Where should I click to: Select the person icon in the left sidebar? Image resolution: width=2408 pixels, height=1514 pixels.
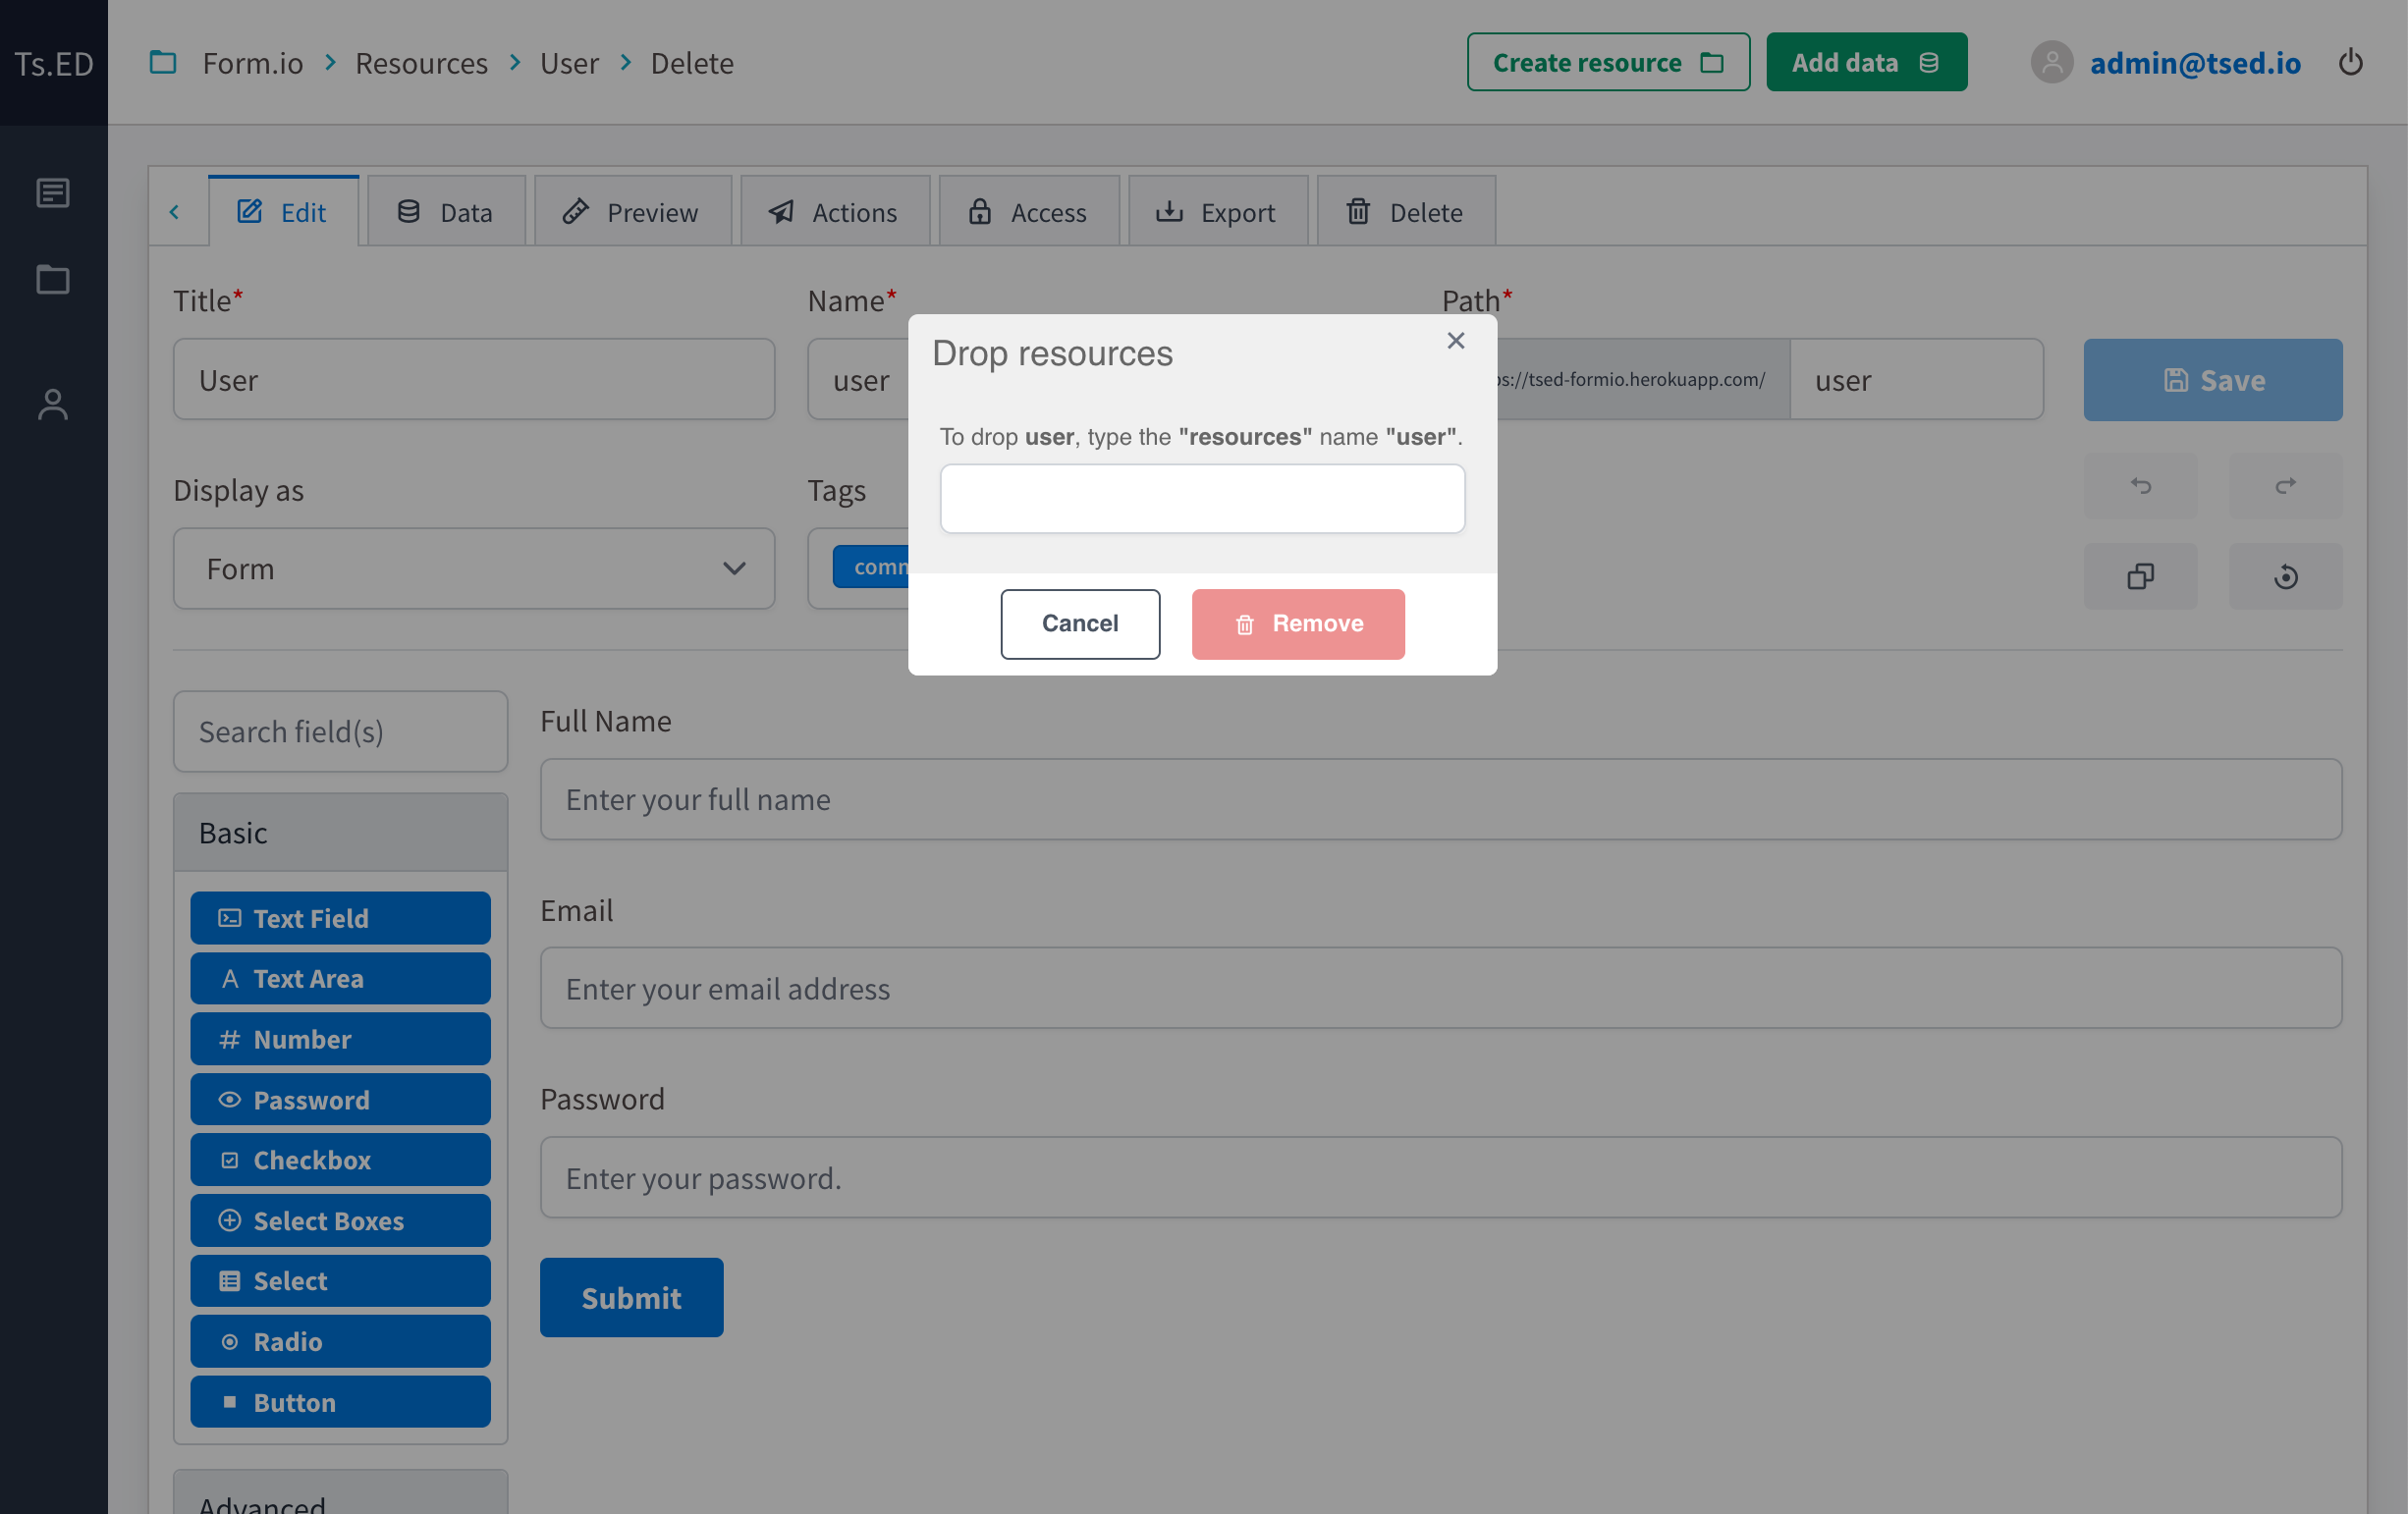pyautogui.click(x=52, y=404)
